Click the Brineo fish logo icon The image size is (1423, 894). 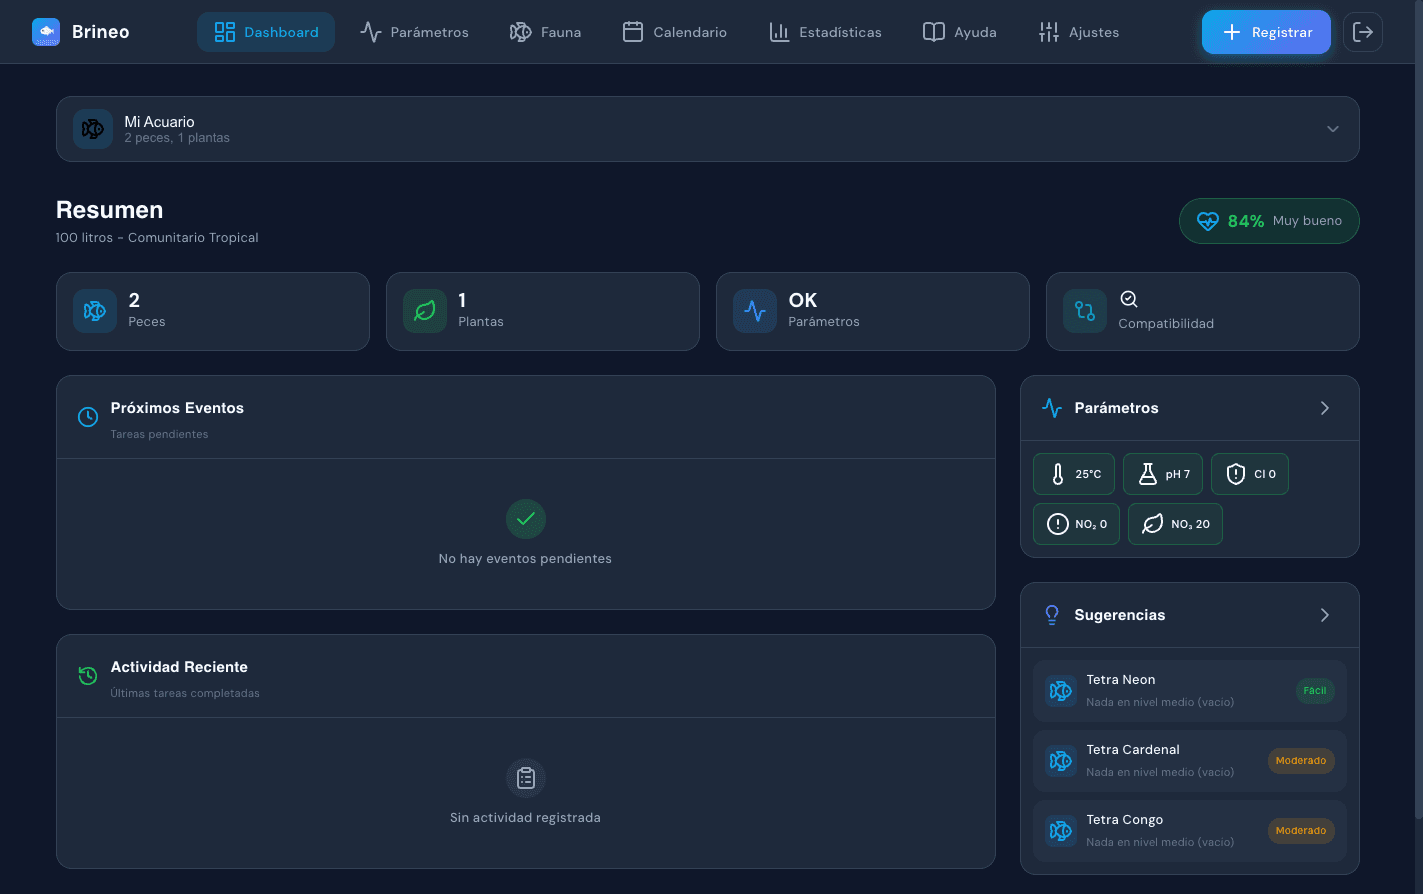click(x=46, y=32)
